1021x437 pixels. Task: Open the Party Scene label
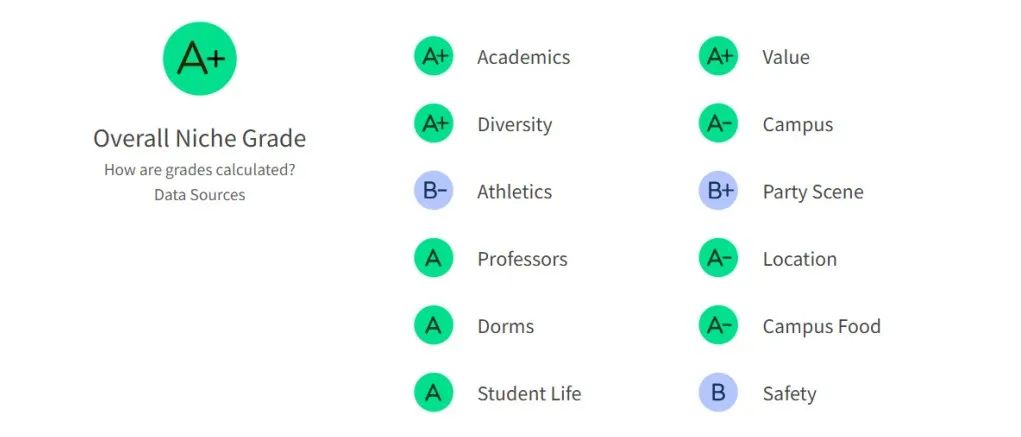coord(813,192)
